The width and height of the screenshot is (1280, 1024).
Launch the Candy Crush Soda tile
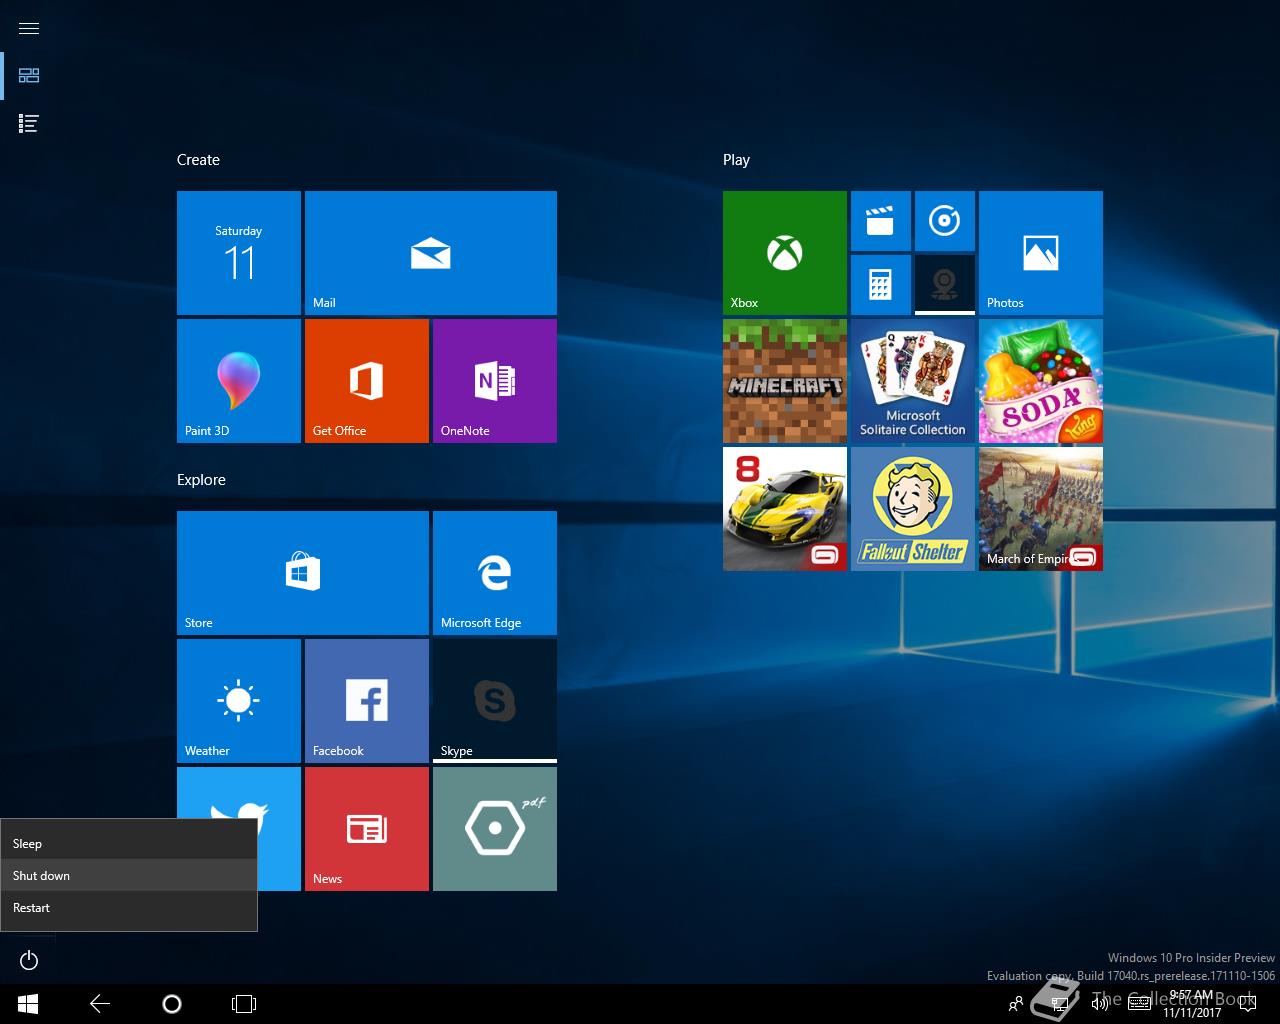[1041, 381]
